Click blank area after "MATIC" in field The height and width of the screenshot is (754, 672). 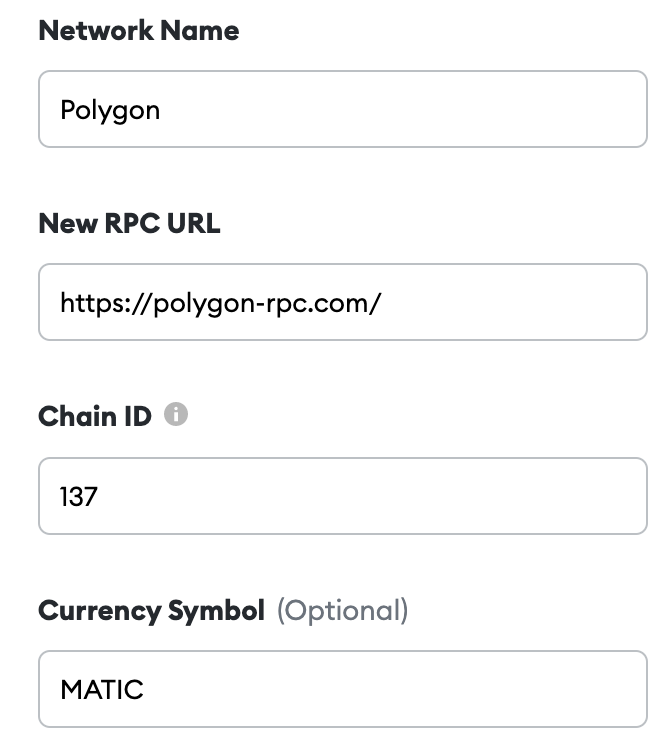[x=400, y=689]
